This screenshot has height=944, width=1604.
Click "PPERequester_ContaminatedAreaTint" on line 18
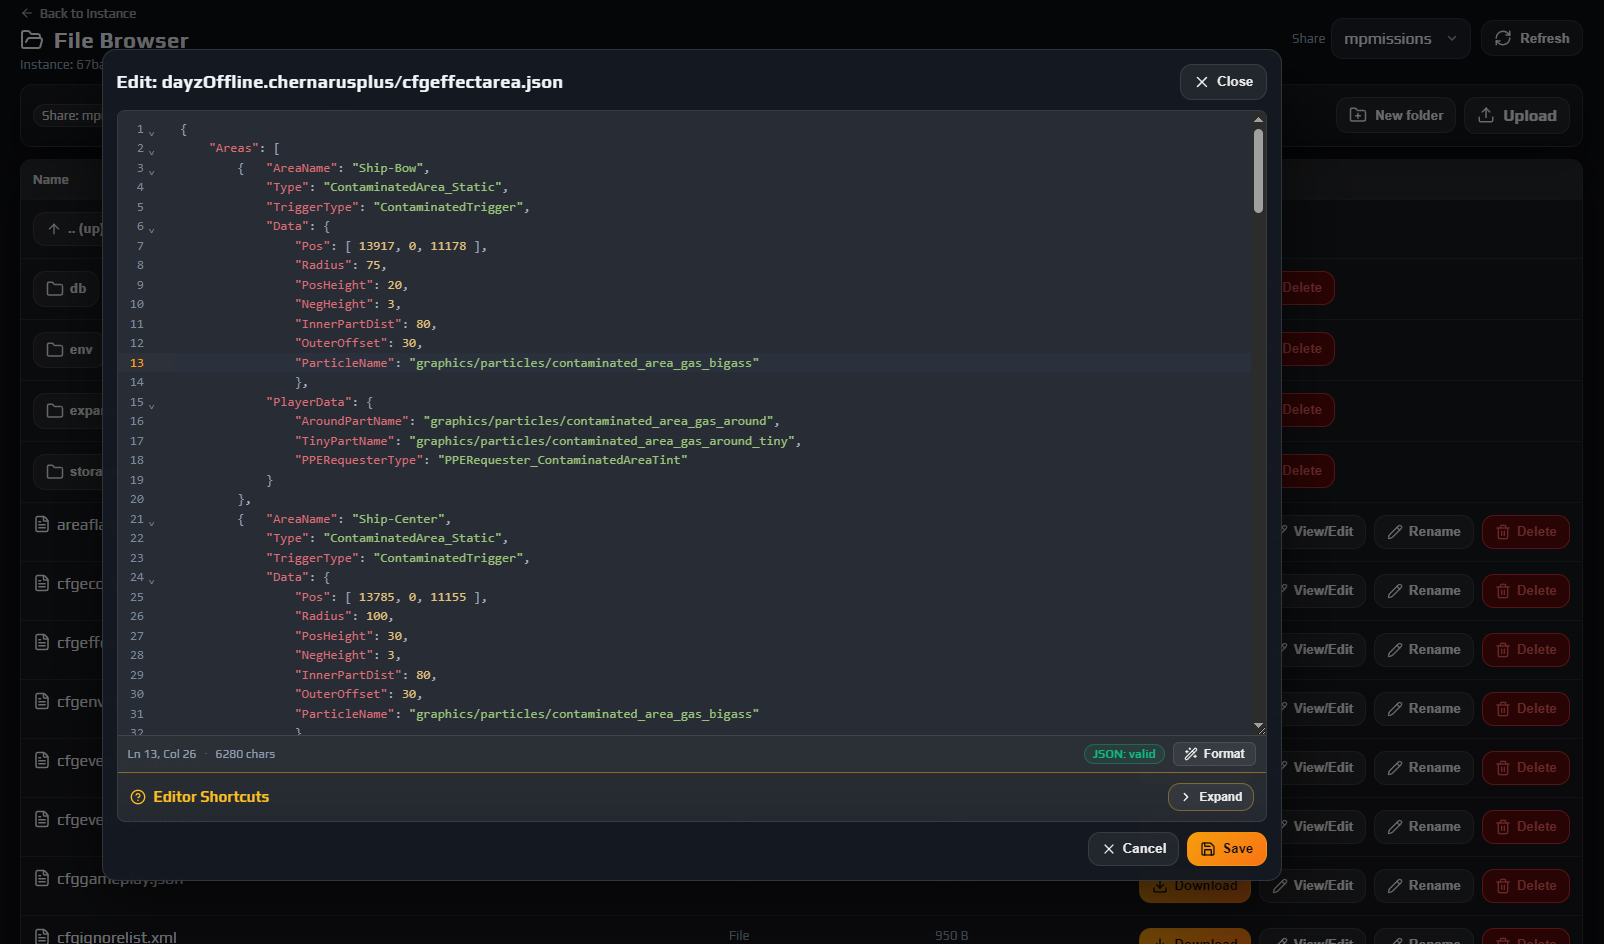point(562,460)
